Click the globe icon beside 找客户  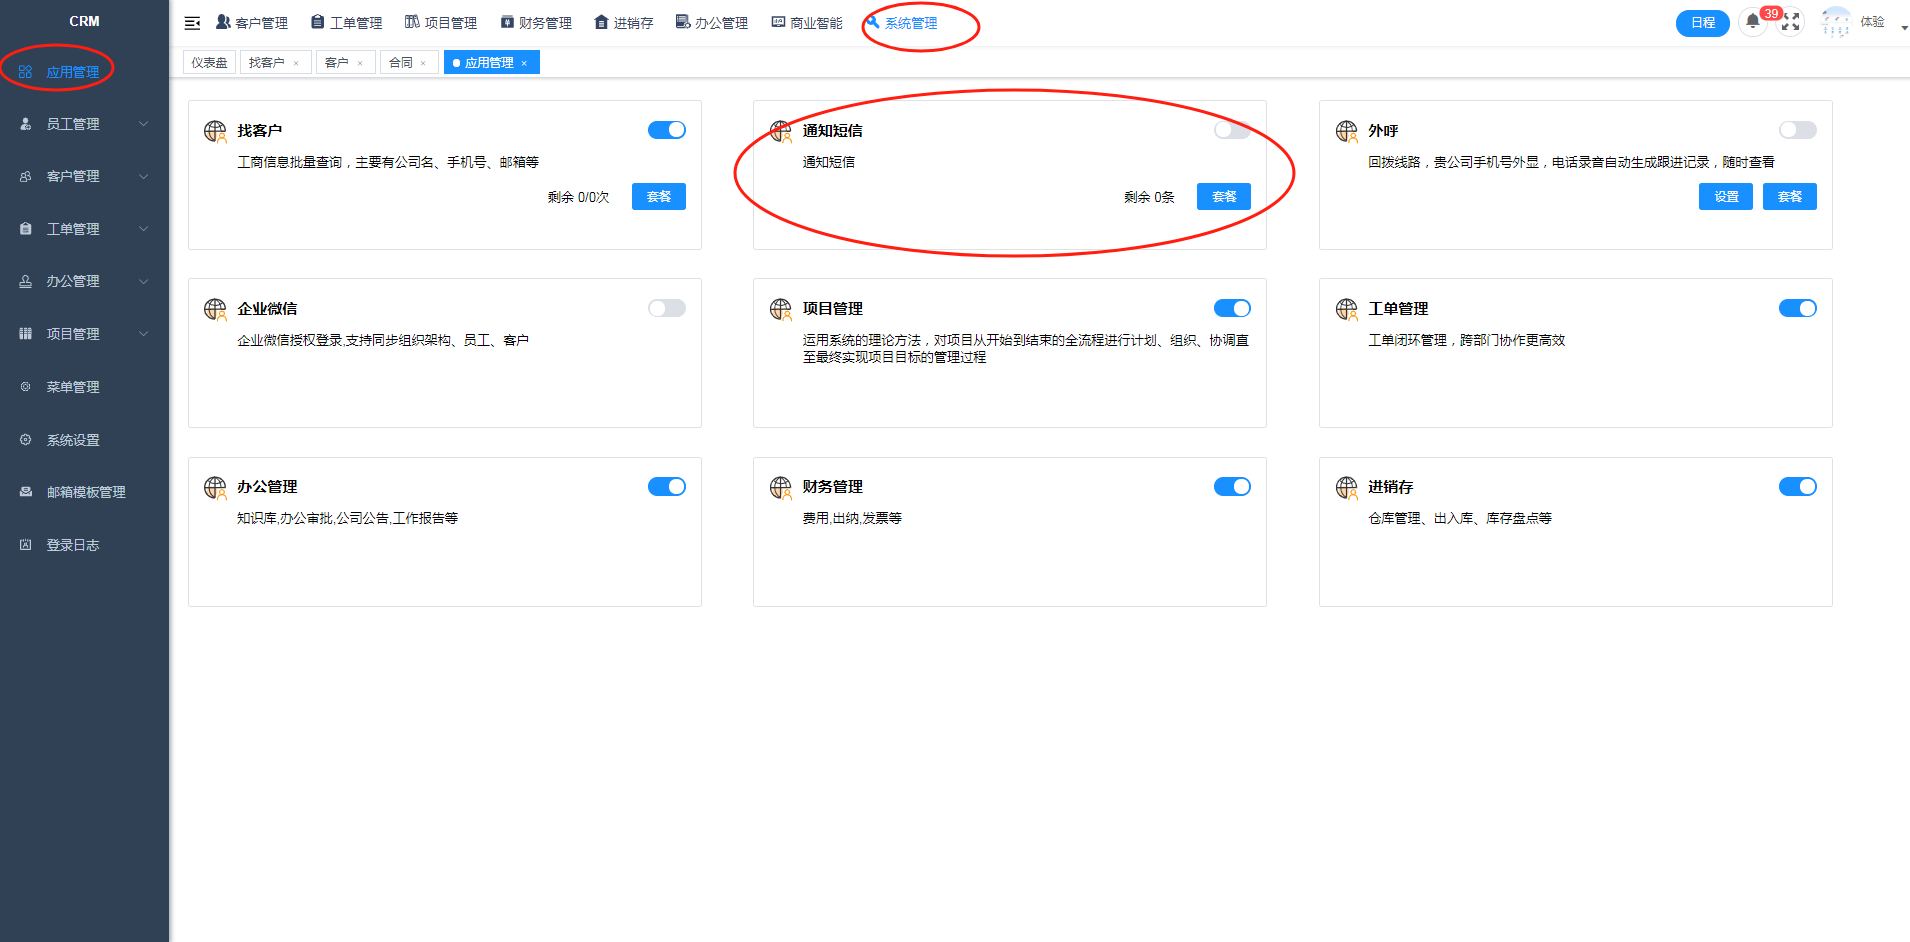coord(215,131)
